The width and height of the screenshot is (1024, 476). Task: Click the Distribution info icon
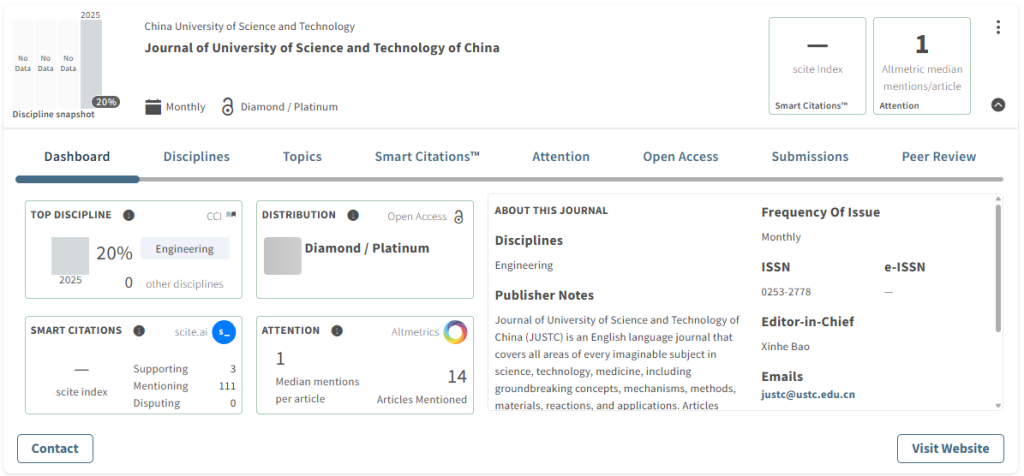click(353, 215)
